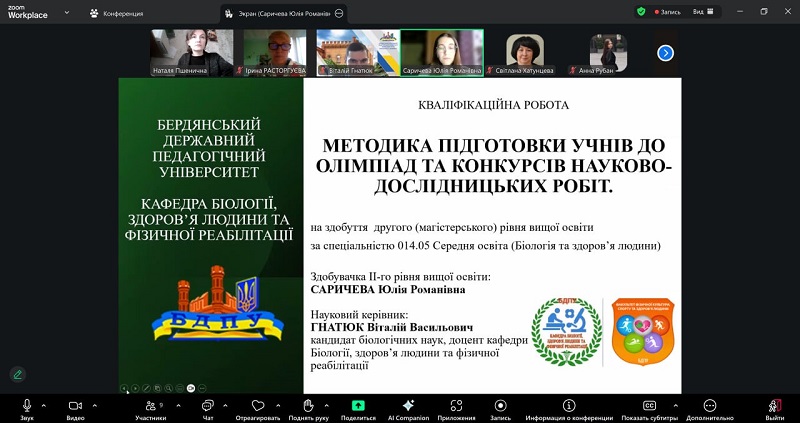Open the Чат chat panel
The image size is (800, 423).
[208, 406]
